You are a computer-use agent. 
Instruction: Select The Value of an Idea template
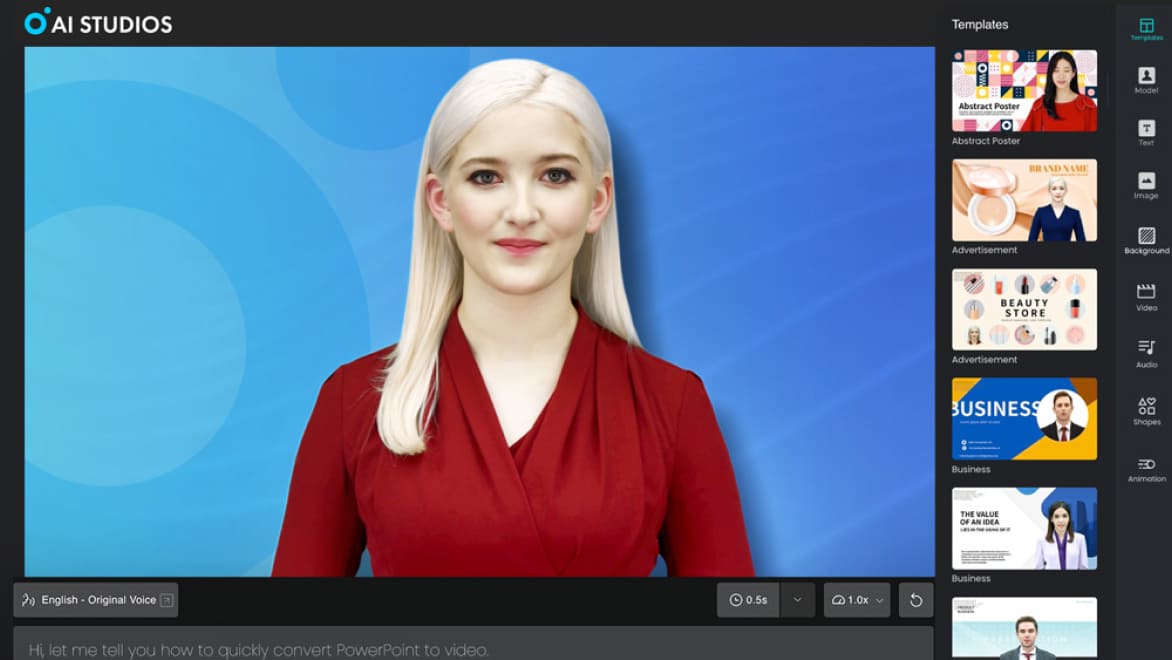tap(1023, 528)
